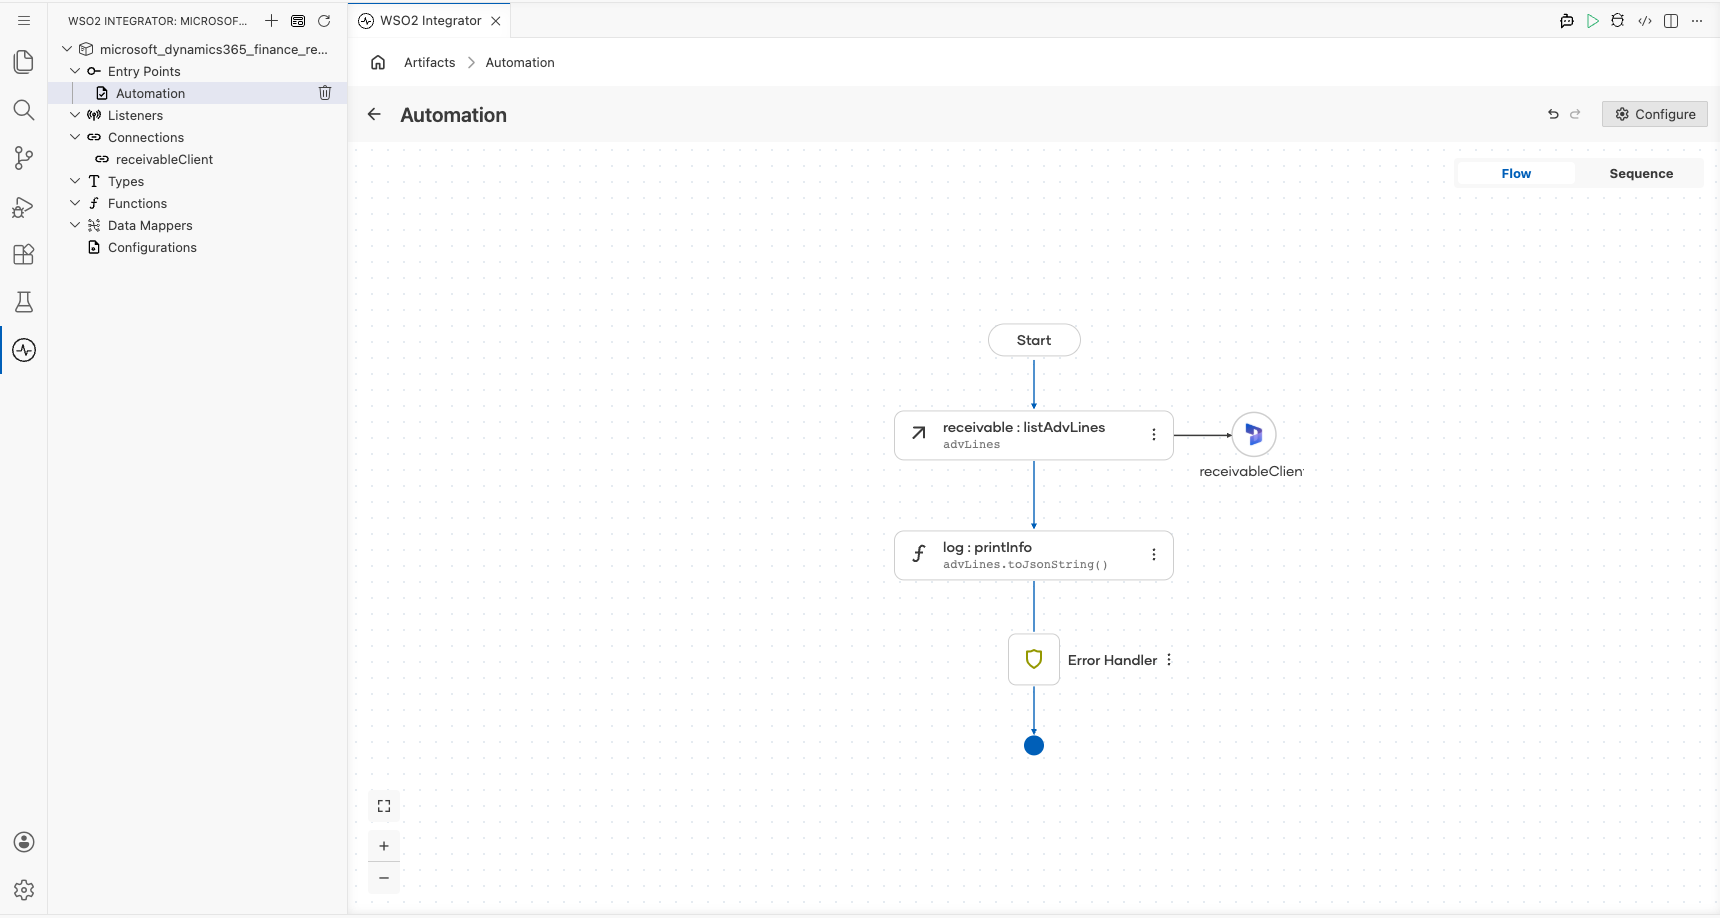
Task: Show source code via the brackets icon
Action: tap(1645, 20)
